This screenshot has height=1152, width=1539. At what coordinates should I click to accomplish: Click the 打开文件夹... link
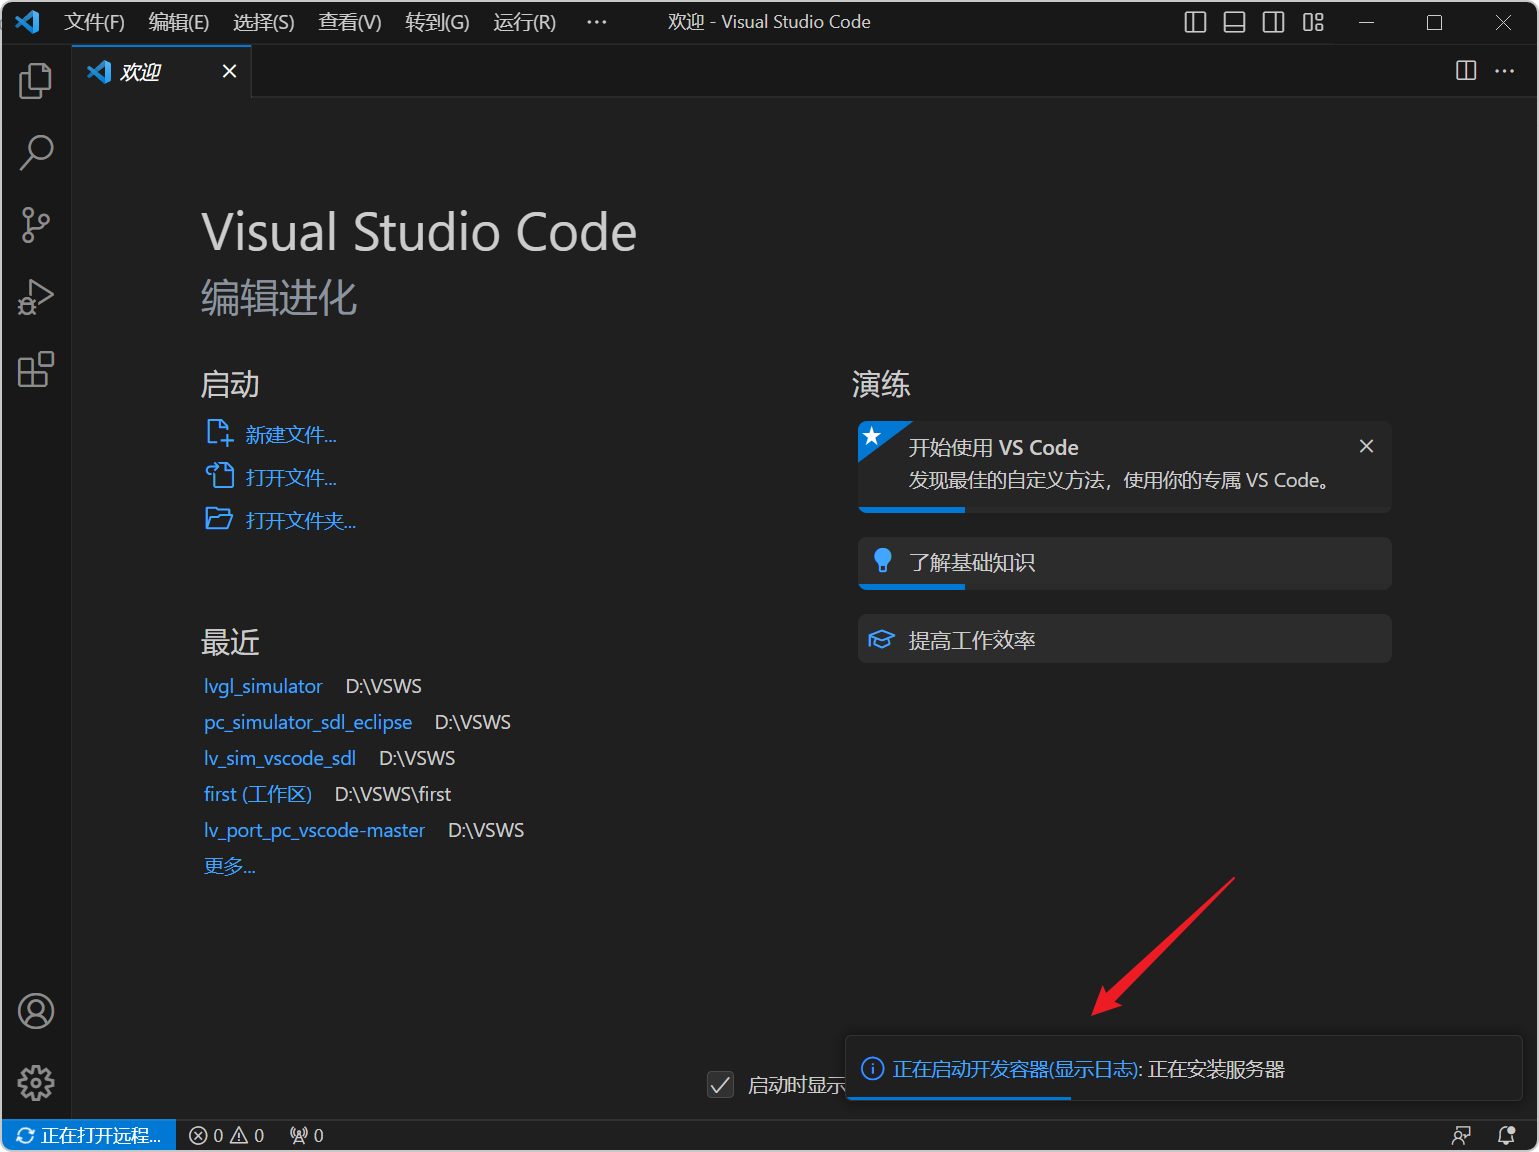(301, 521)
